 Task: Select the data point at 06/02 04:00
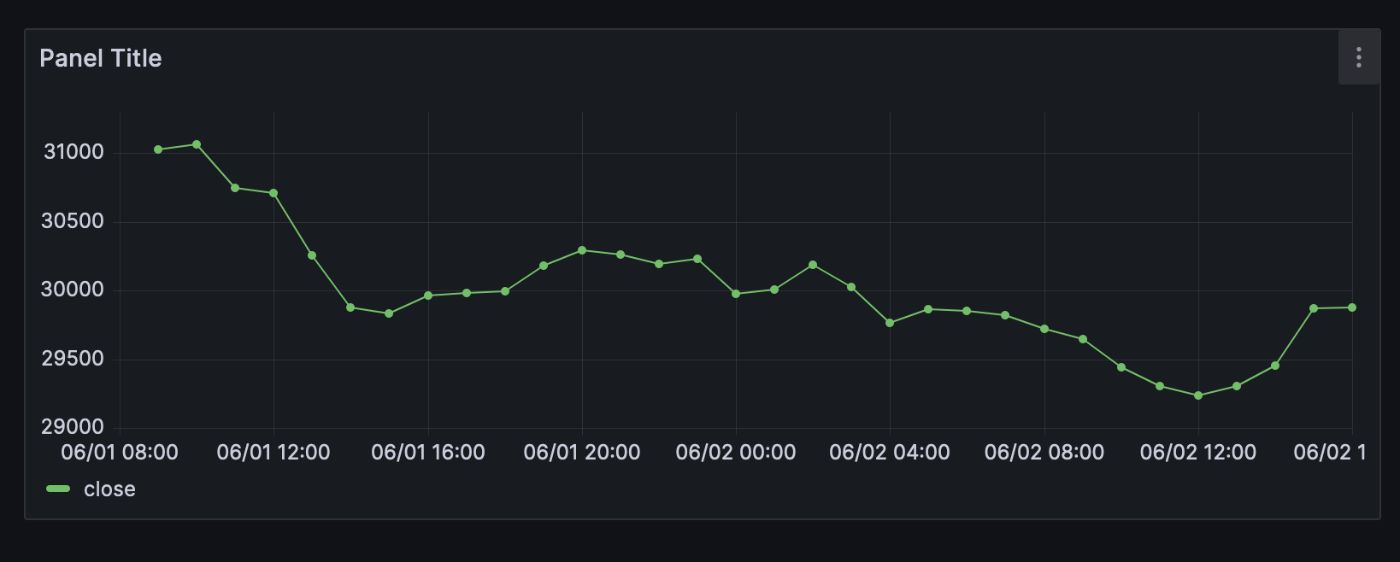tap(890, 323)
